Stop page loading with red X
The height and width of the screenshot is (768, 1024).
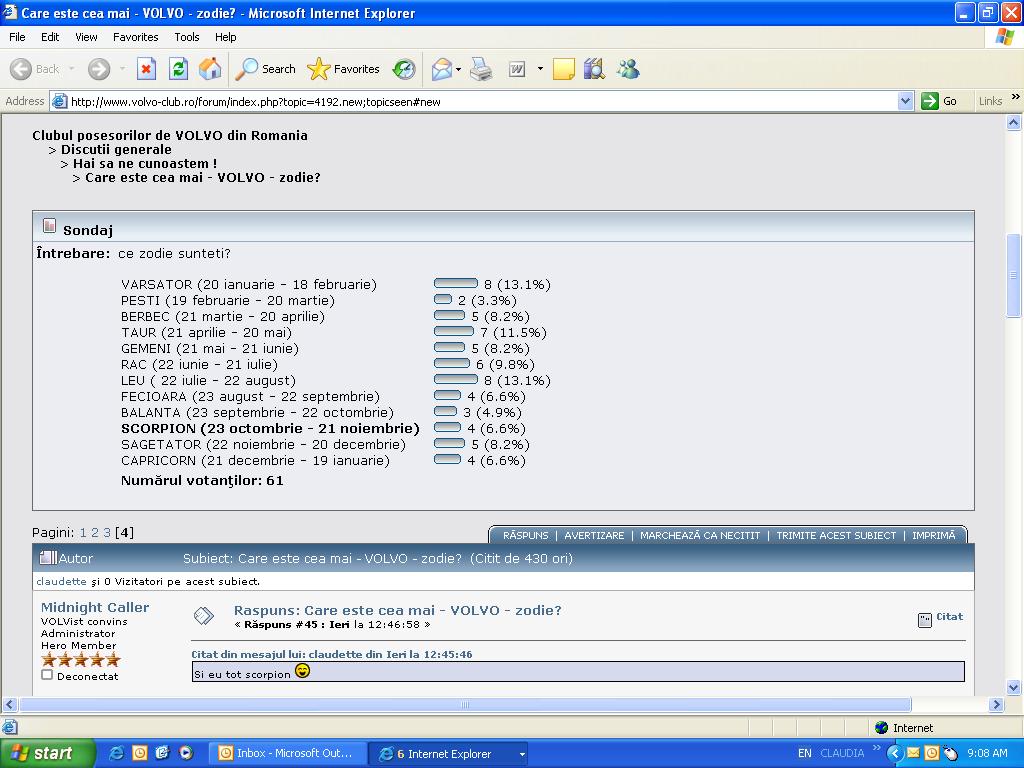pos(146,69)
